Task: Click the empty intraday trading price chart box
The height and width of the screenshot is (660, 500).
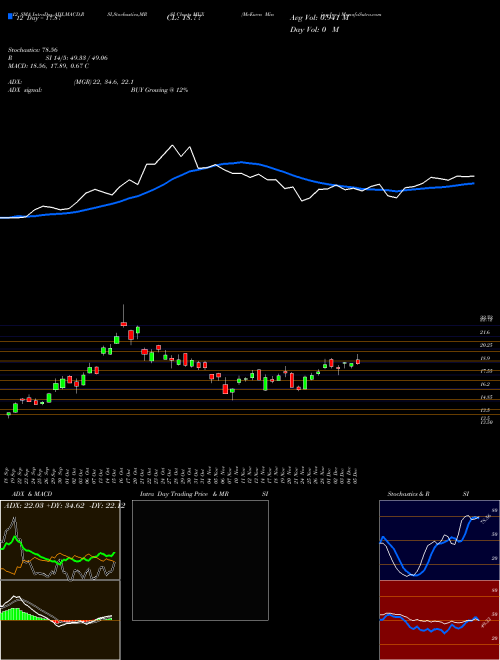Action: coord(200,560)
